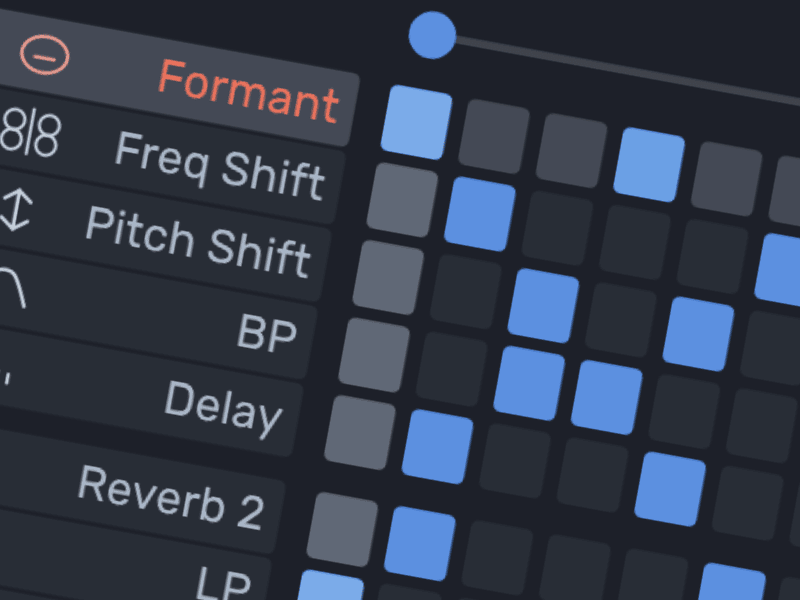Toggle the third cell in the BP row

[x=528, y=382]
